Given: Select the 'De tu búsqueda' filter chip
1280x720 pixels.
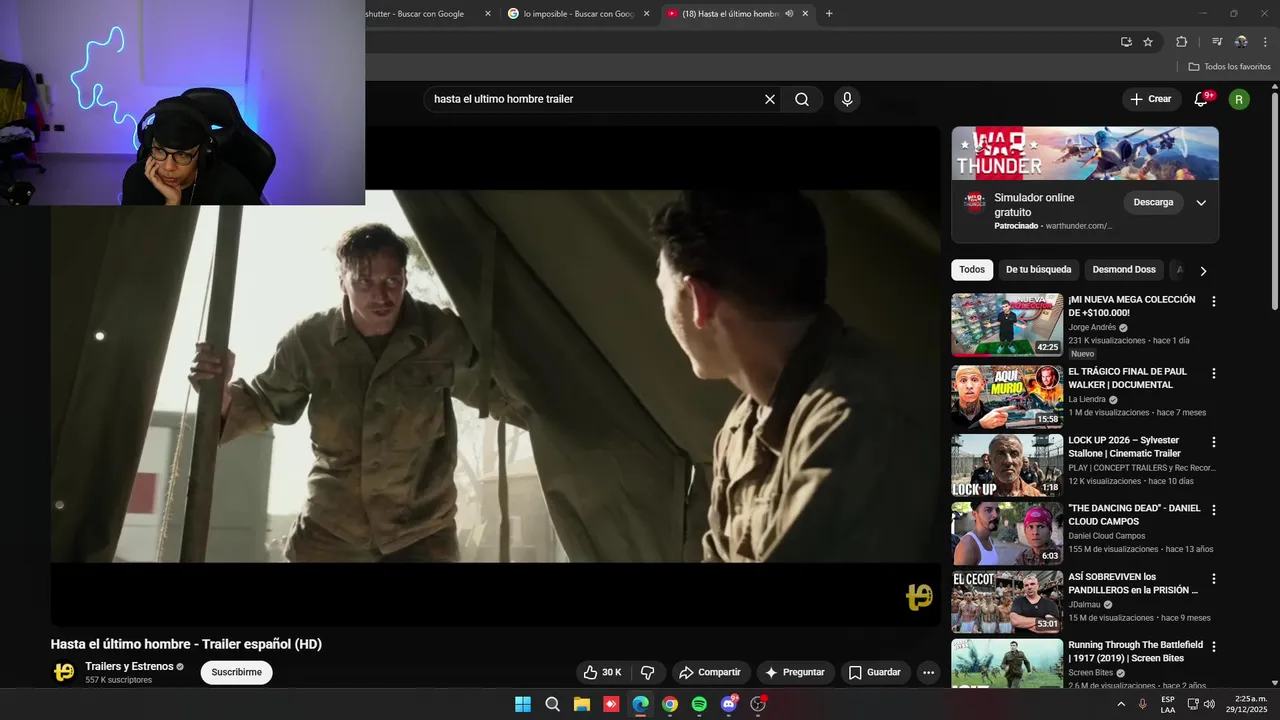Looking at the screenshot, I should (1038, 269).
